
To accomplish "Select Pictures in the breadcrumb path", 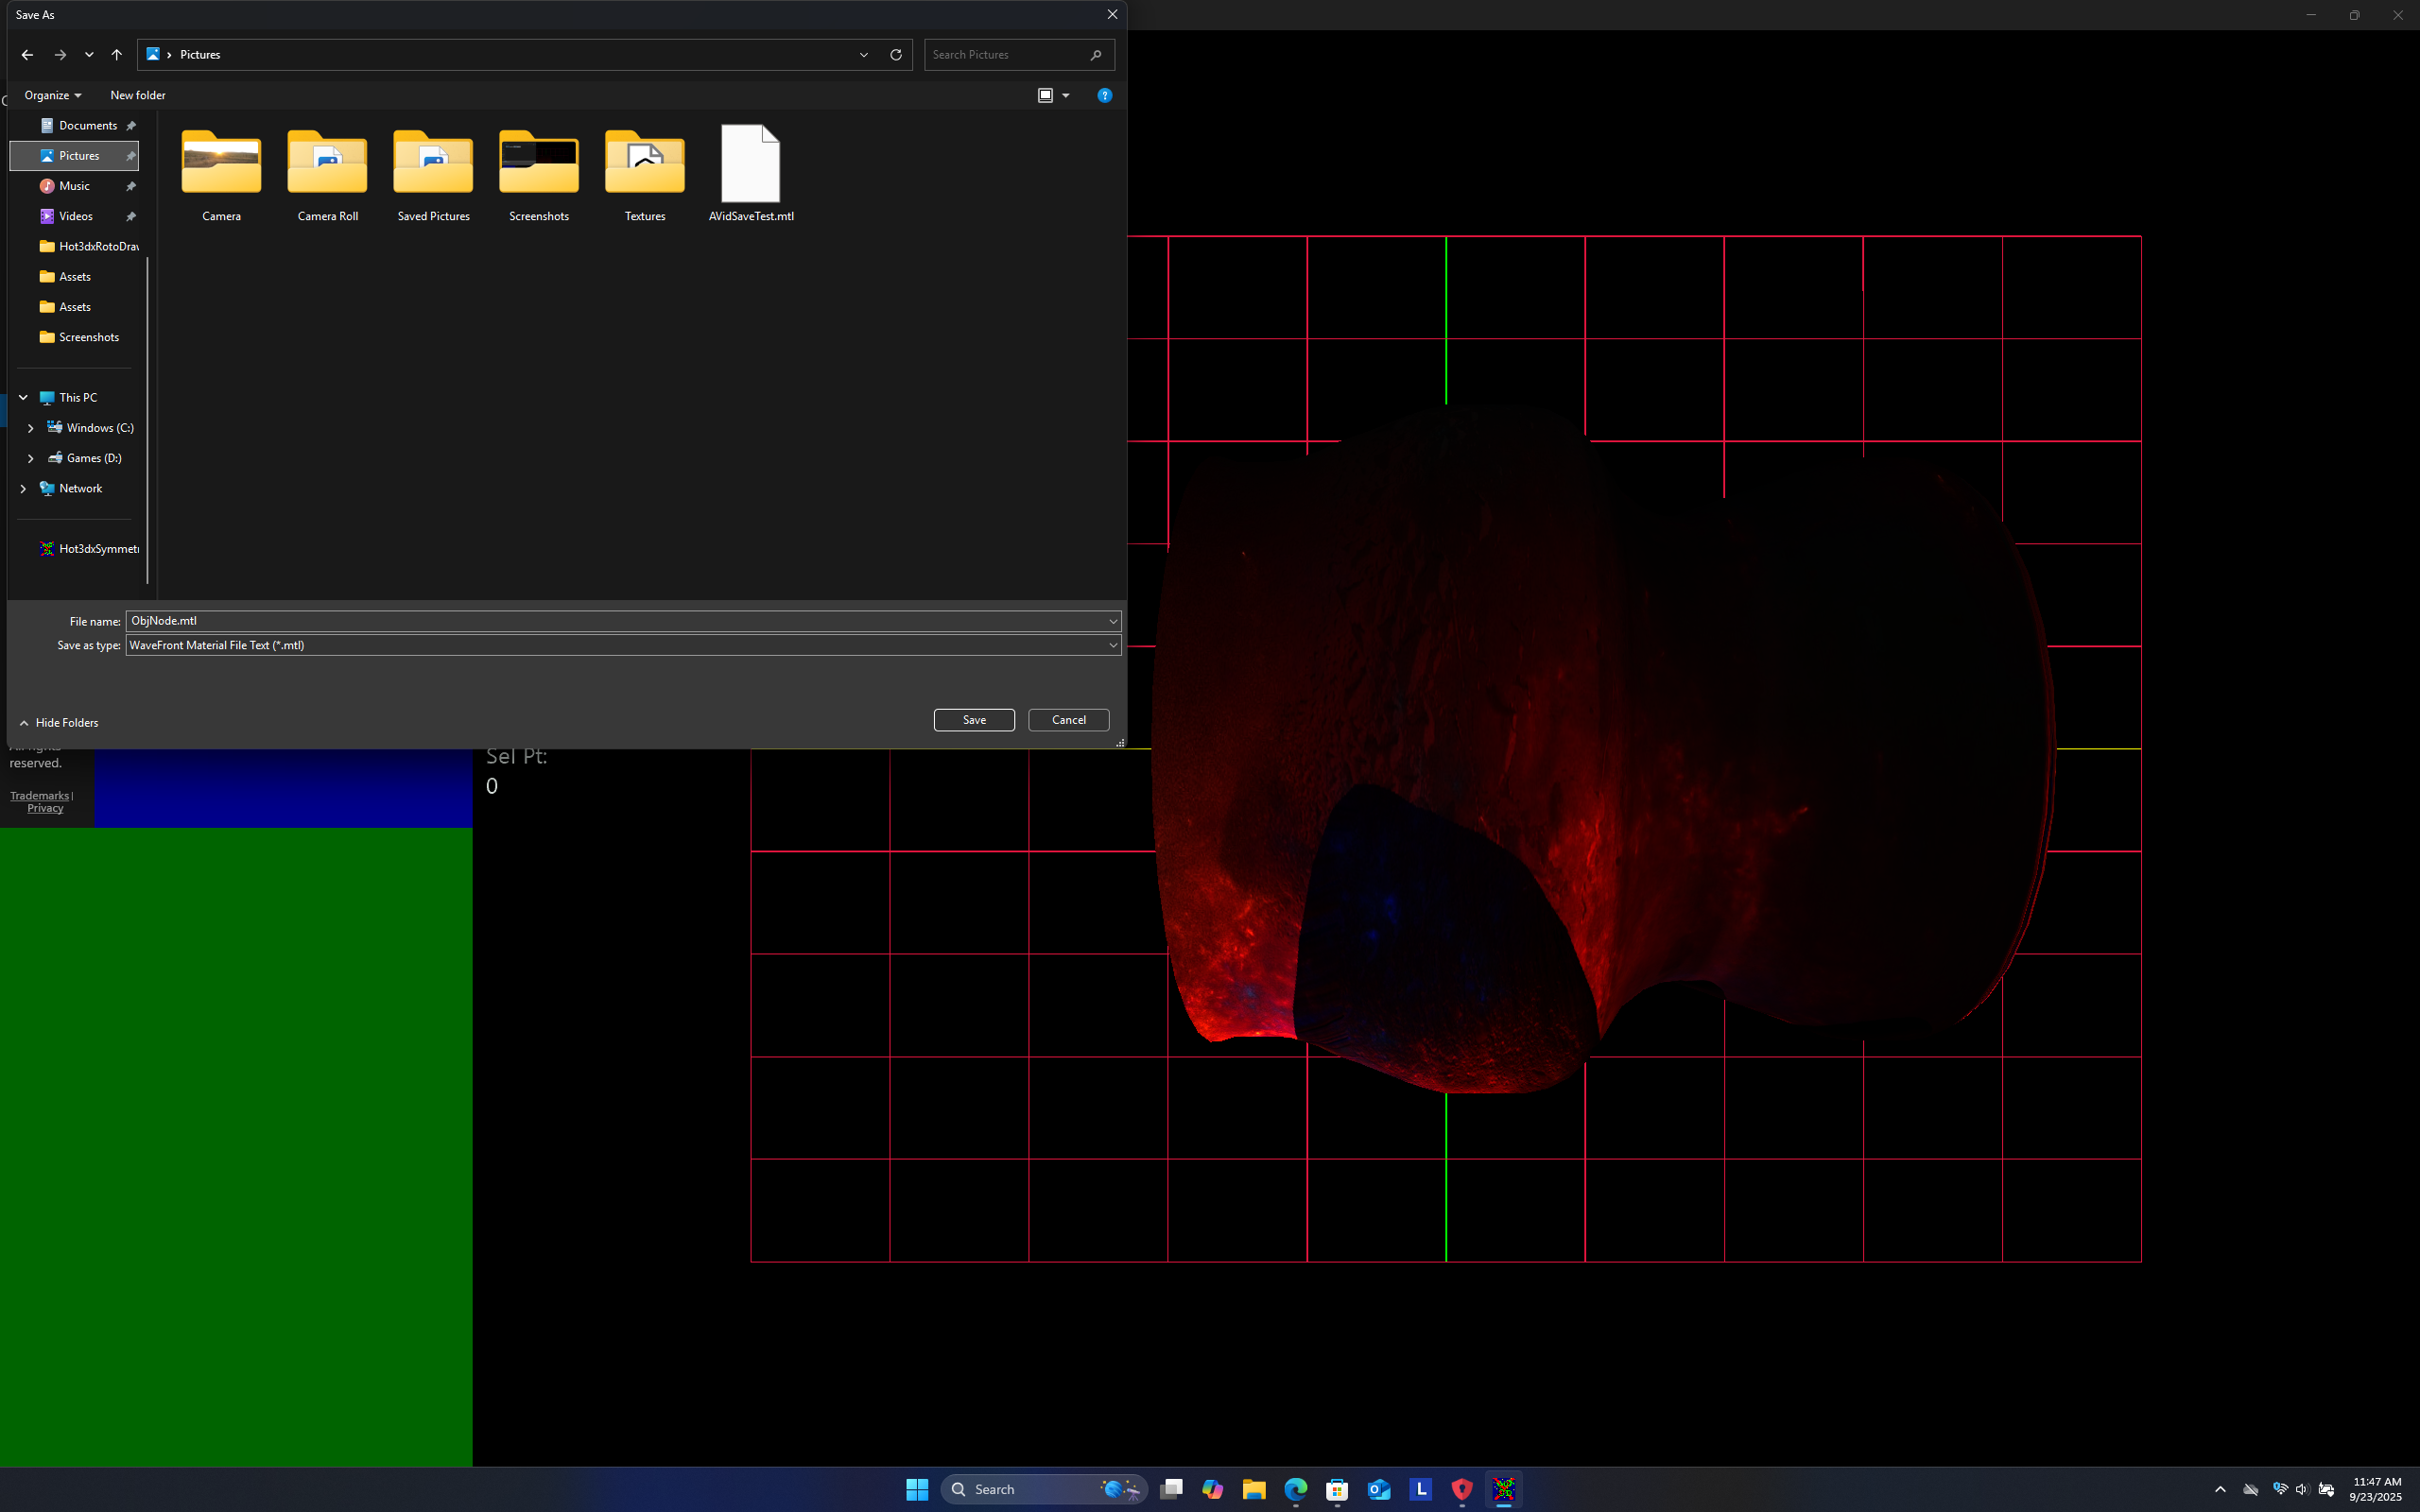I will 201,55.
